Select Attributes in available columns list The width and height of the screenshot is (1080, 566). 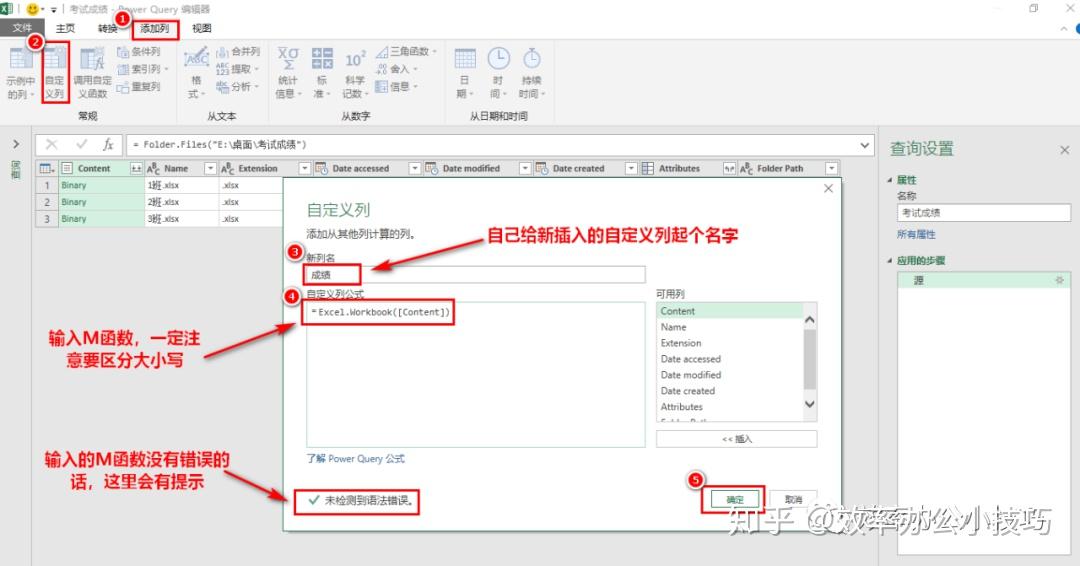coord(730,406)
